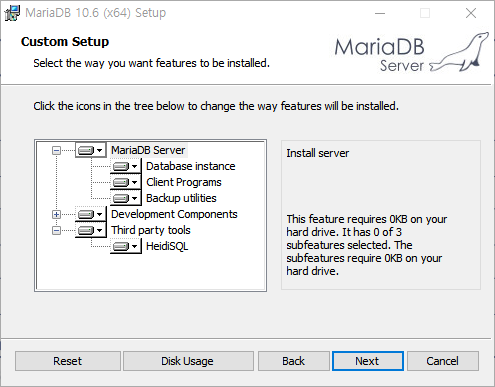
Task: Select the MariaDB Server tree item label
Action: point(148,150)
